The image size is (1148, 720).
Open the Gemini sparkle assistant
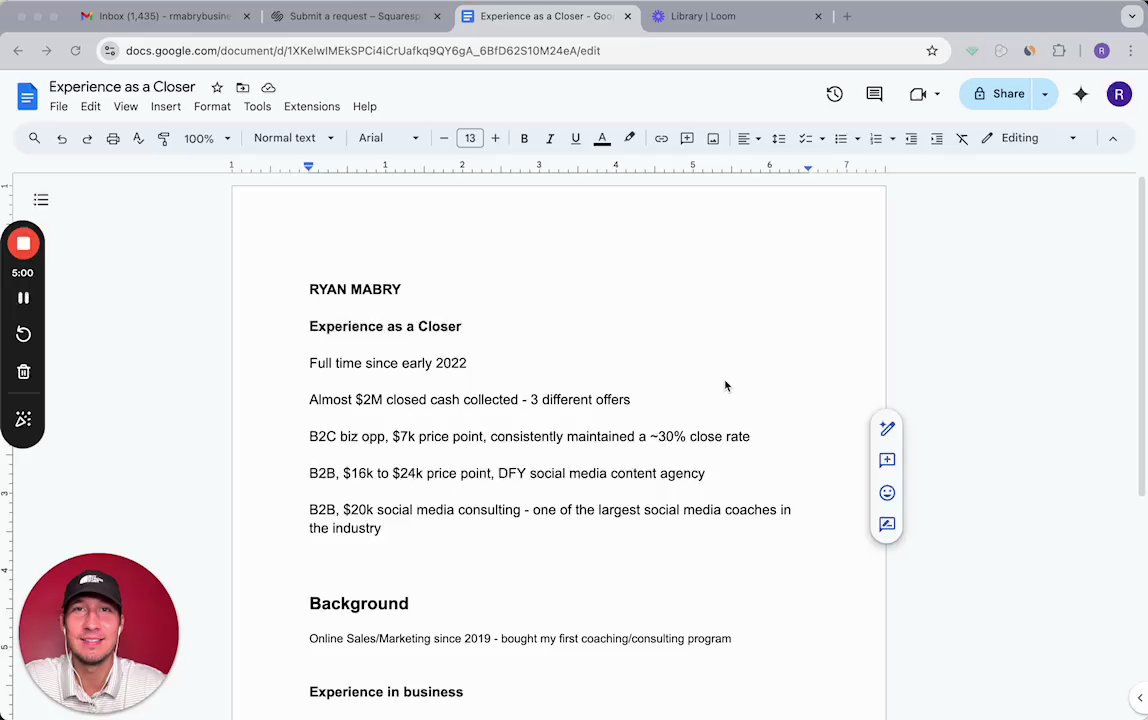1081,94
